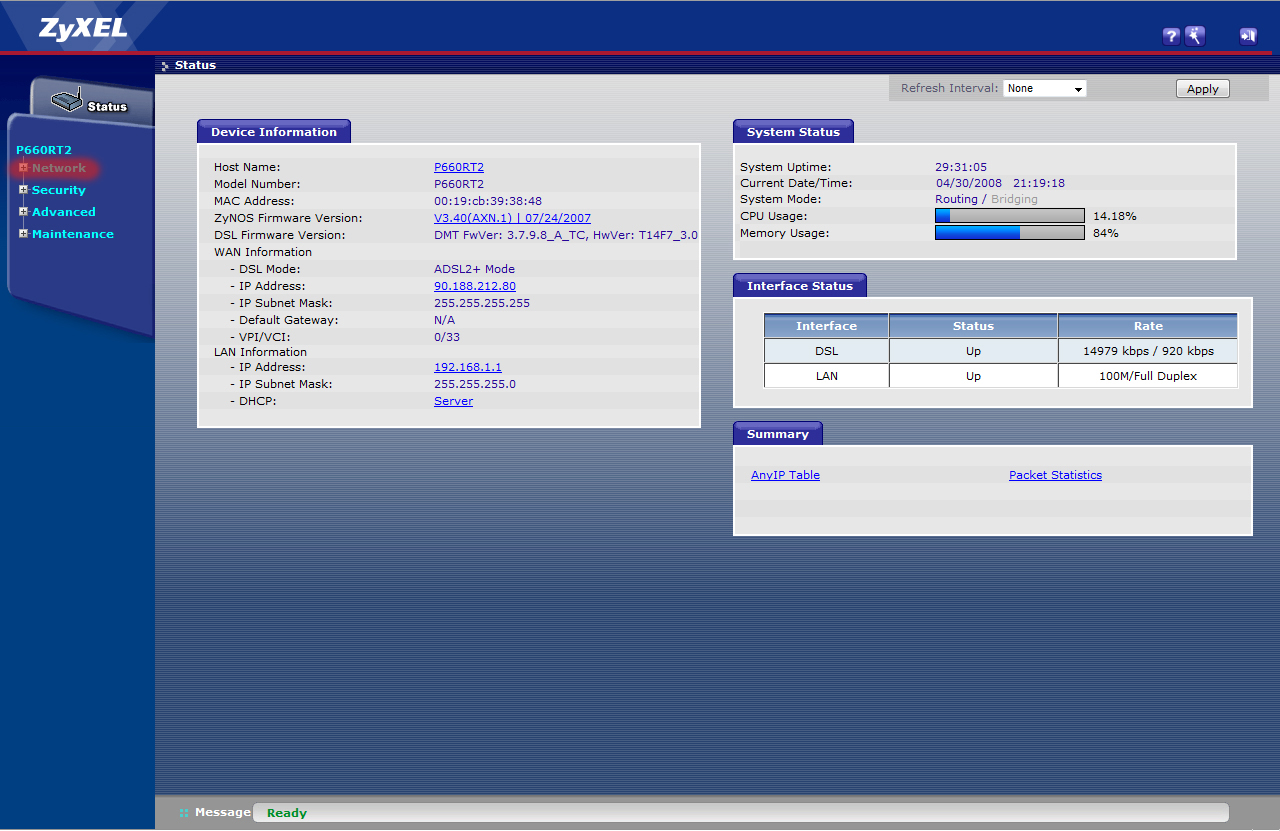
Task: Select the Summary panel tab
Action: (x=778, y=434)
